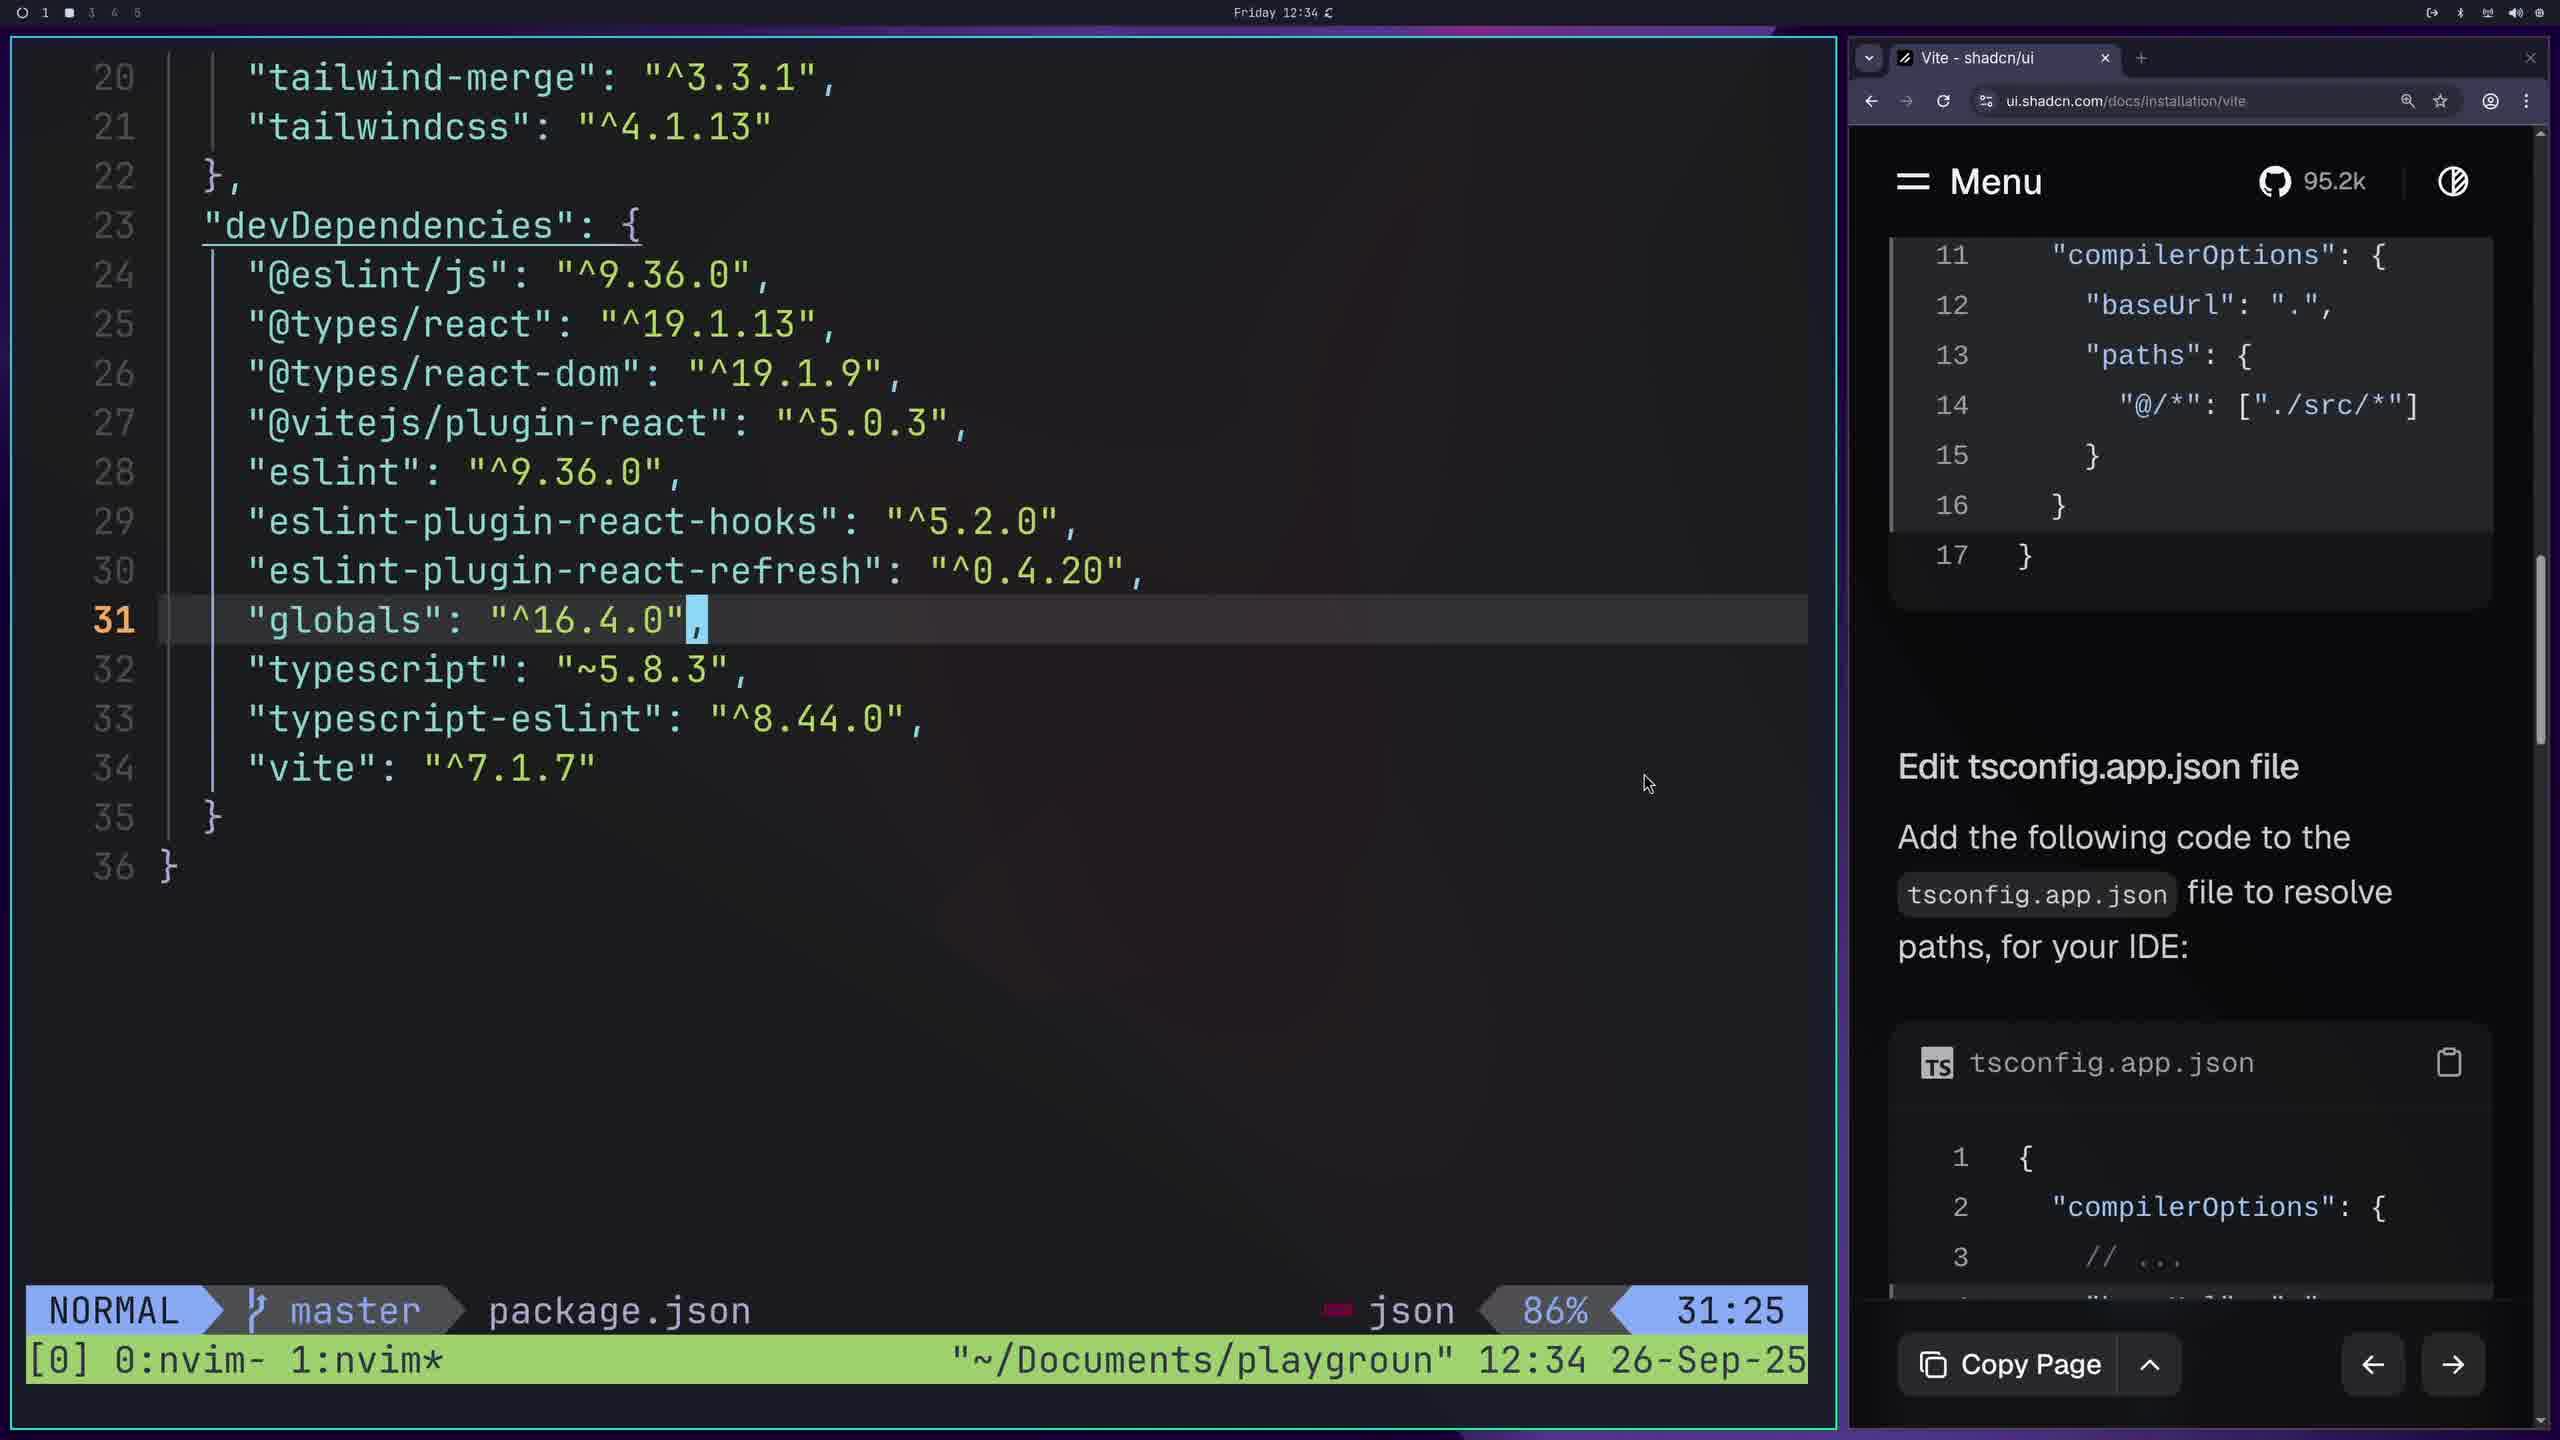Bookmark this page with the star icon
Viewport: 2560px width, 1440px height.
tap(2440, 101)
